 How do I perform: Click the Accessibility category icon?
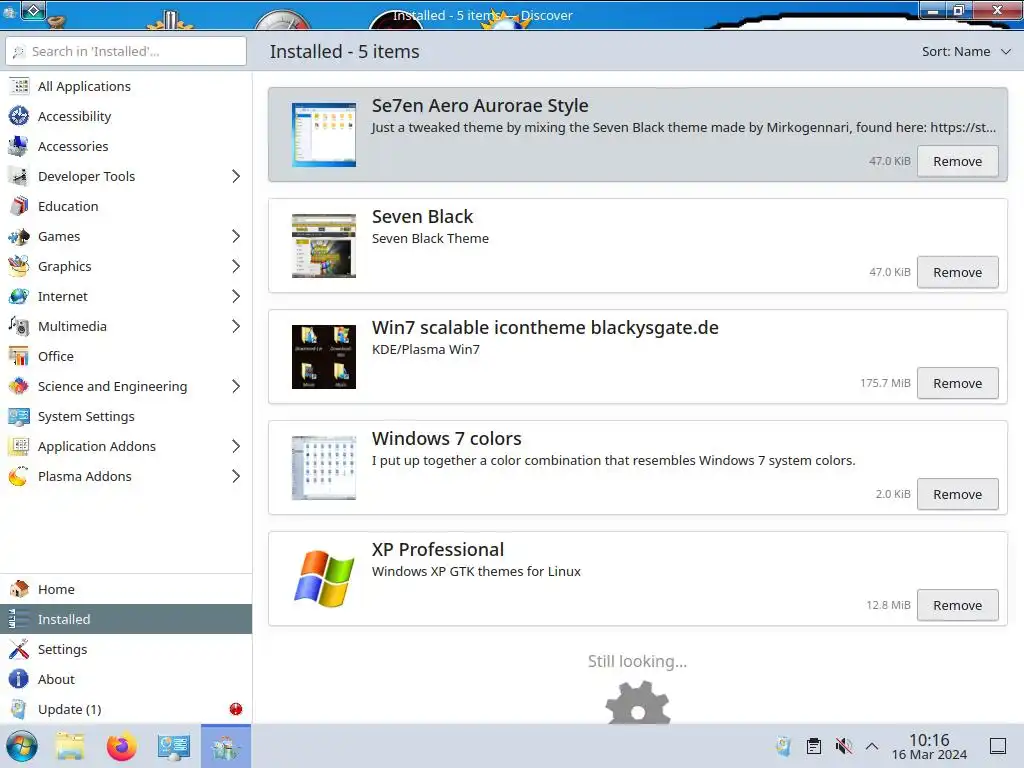(x=19, y=116)
